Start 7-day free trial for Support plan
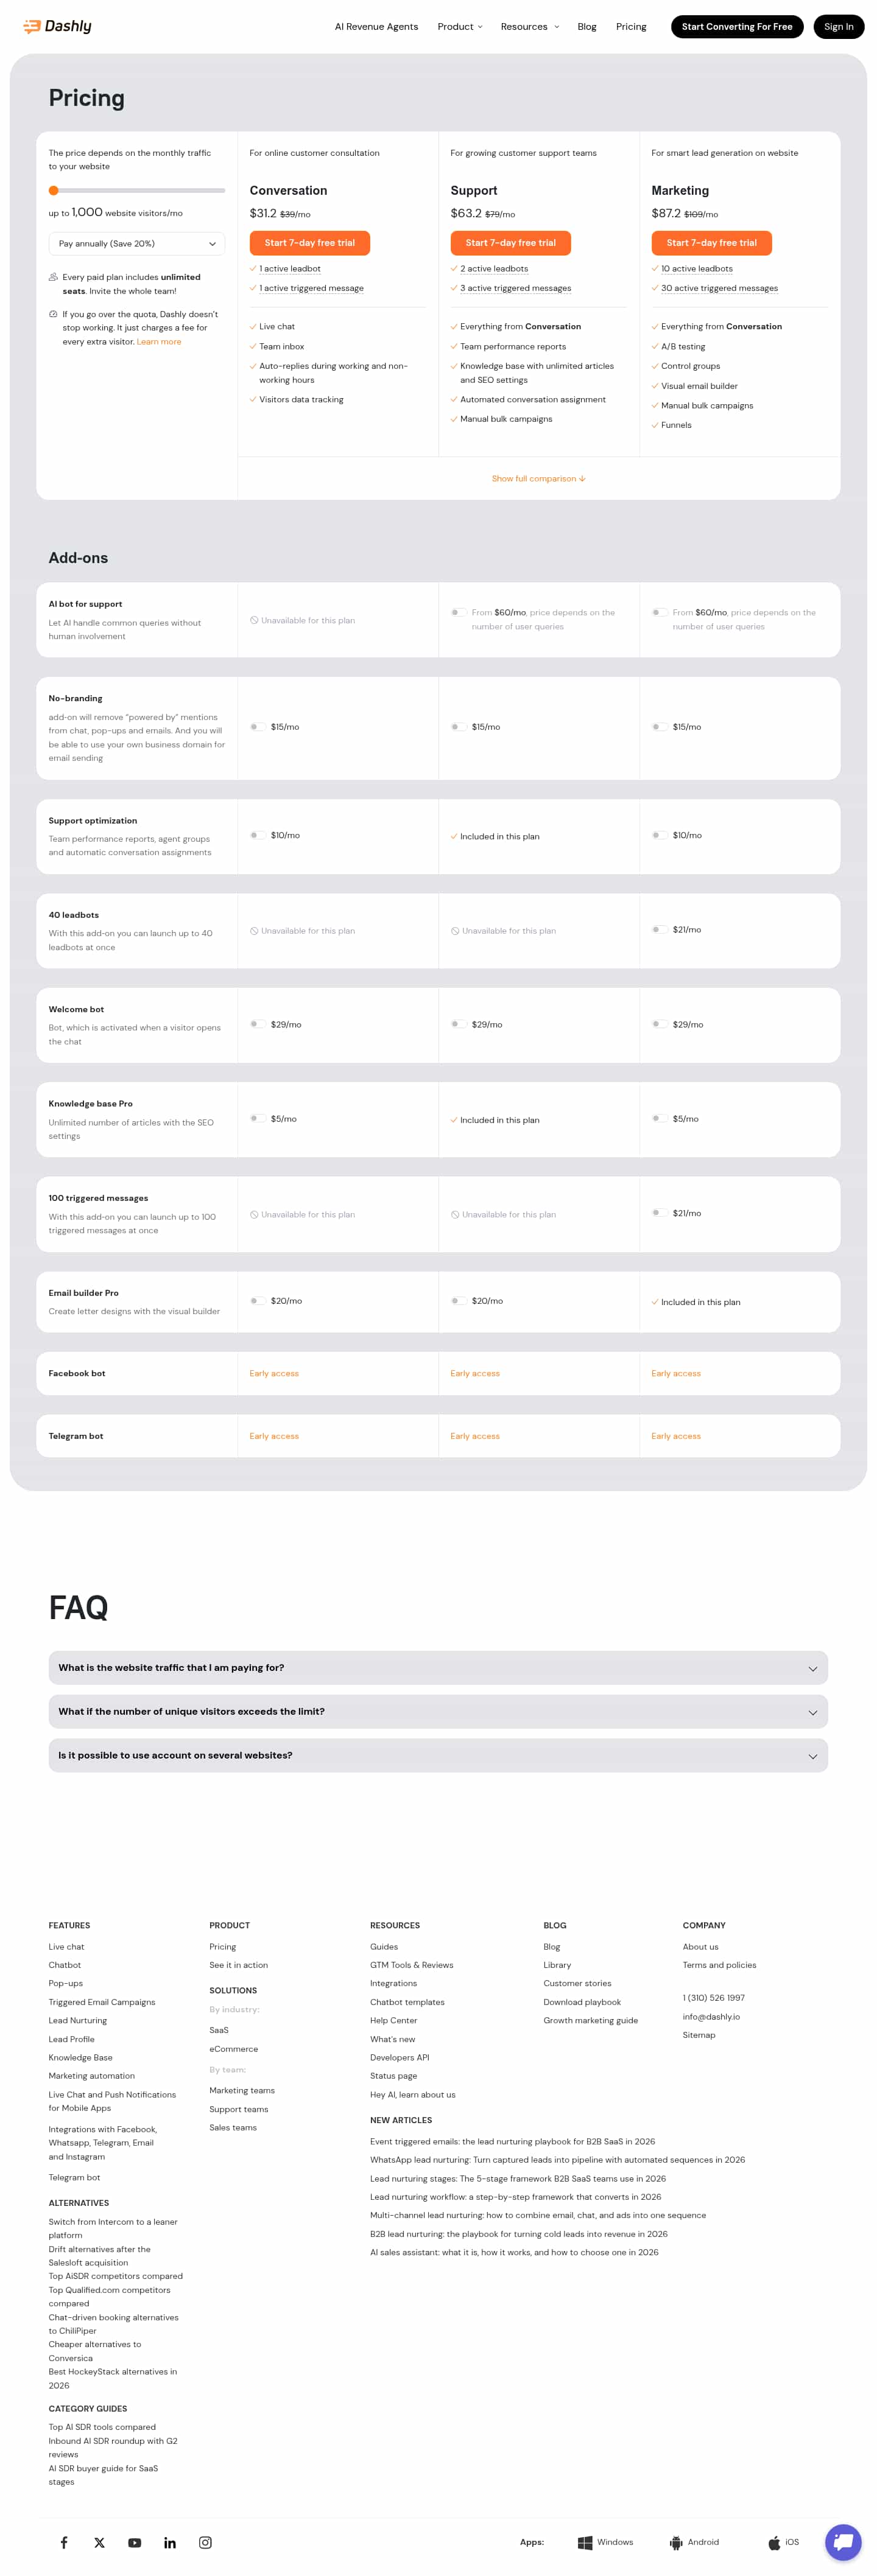The width and height of the screenshot is (877, 2576). click(x=511, y=243)
